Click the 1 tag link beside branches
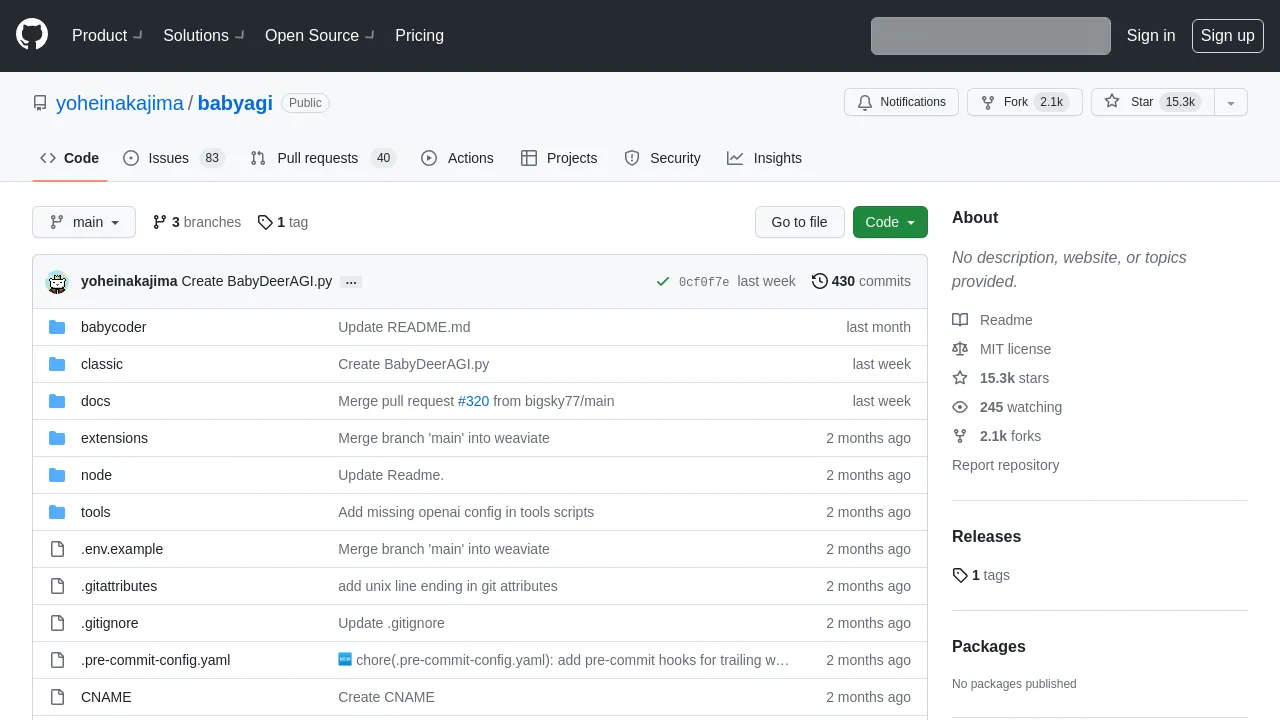This screenshot has width=1280, height=720. click(x=283, y=222)
